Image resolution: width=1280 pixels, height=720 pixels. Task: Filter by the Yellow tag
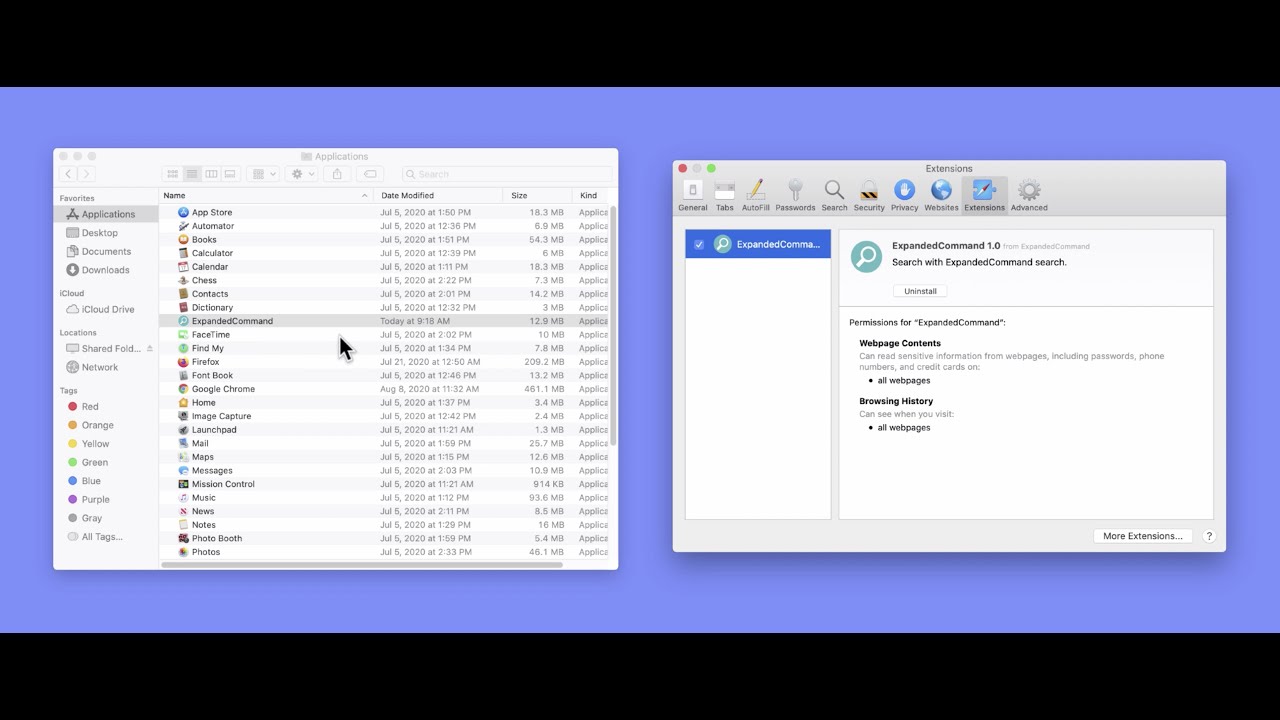(x=95, y=444)
